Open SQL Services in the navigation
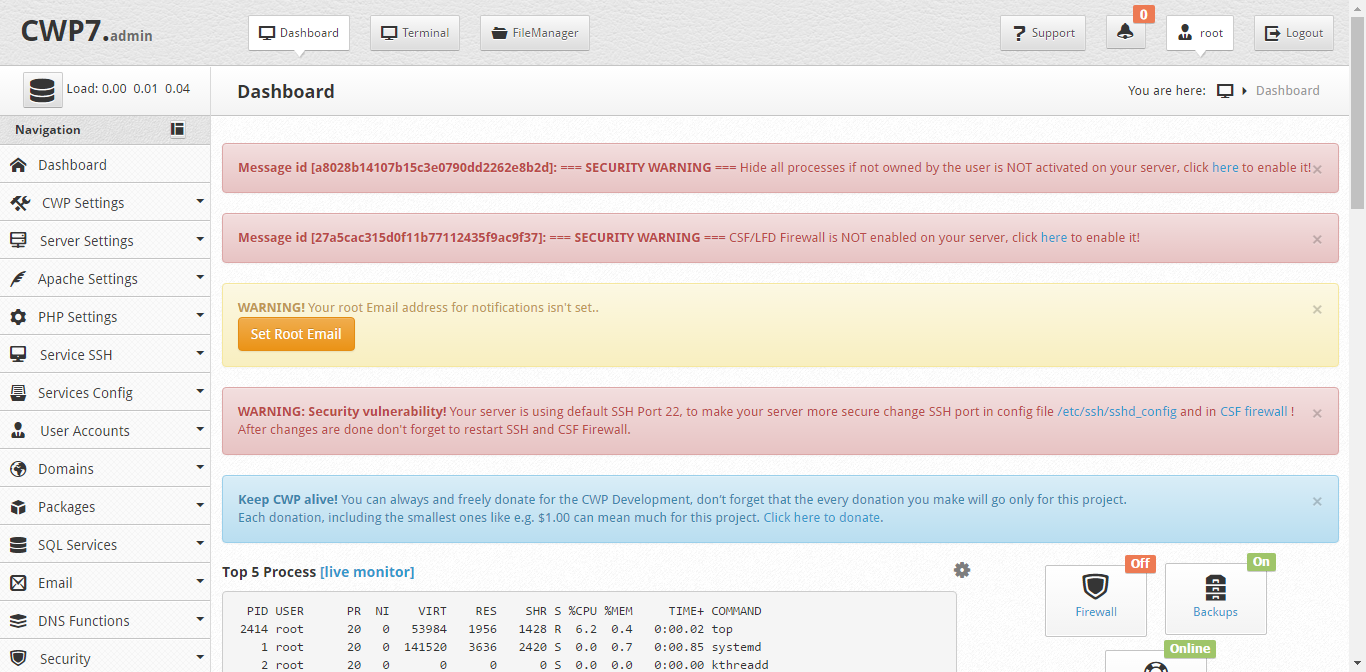This screenshot has width=1366, height=672. (105, 545)
